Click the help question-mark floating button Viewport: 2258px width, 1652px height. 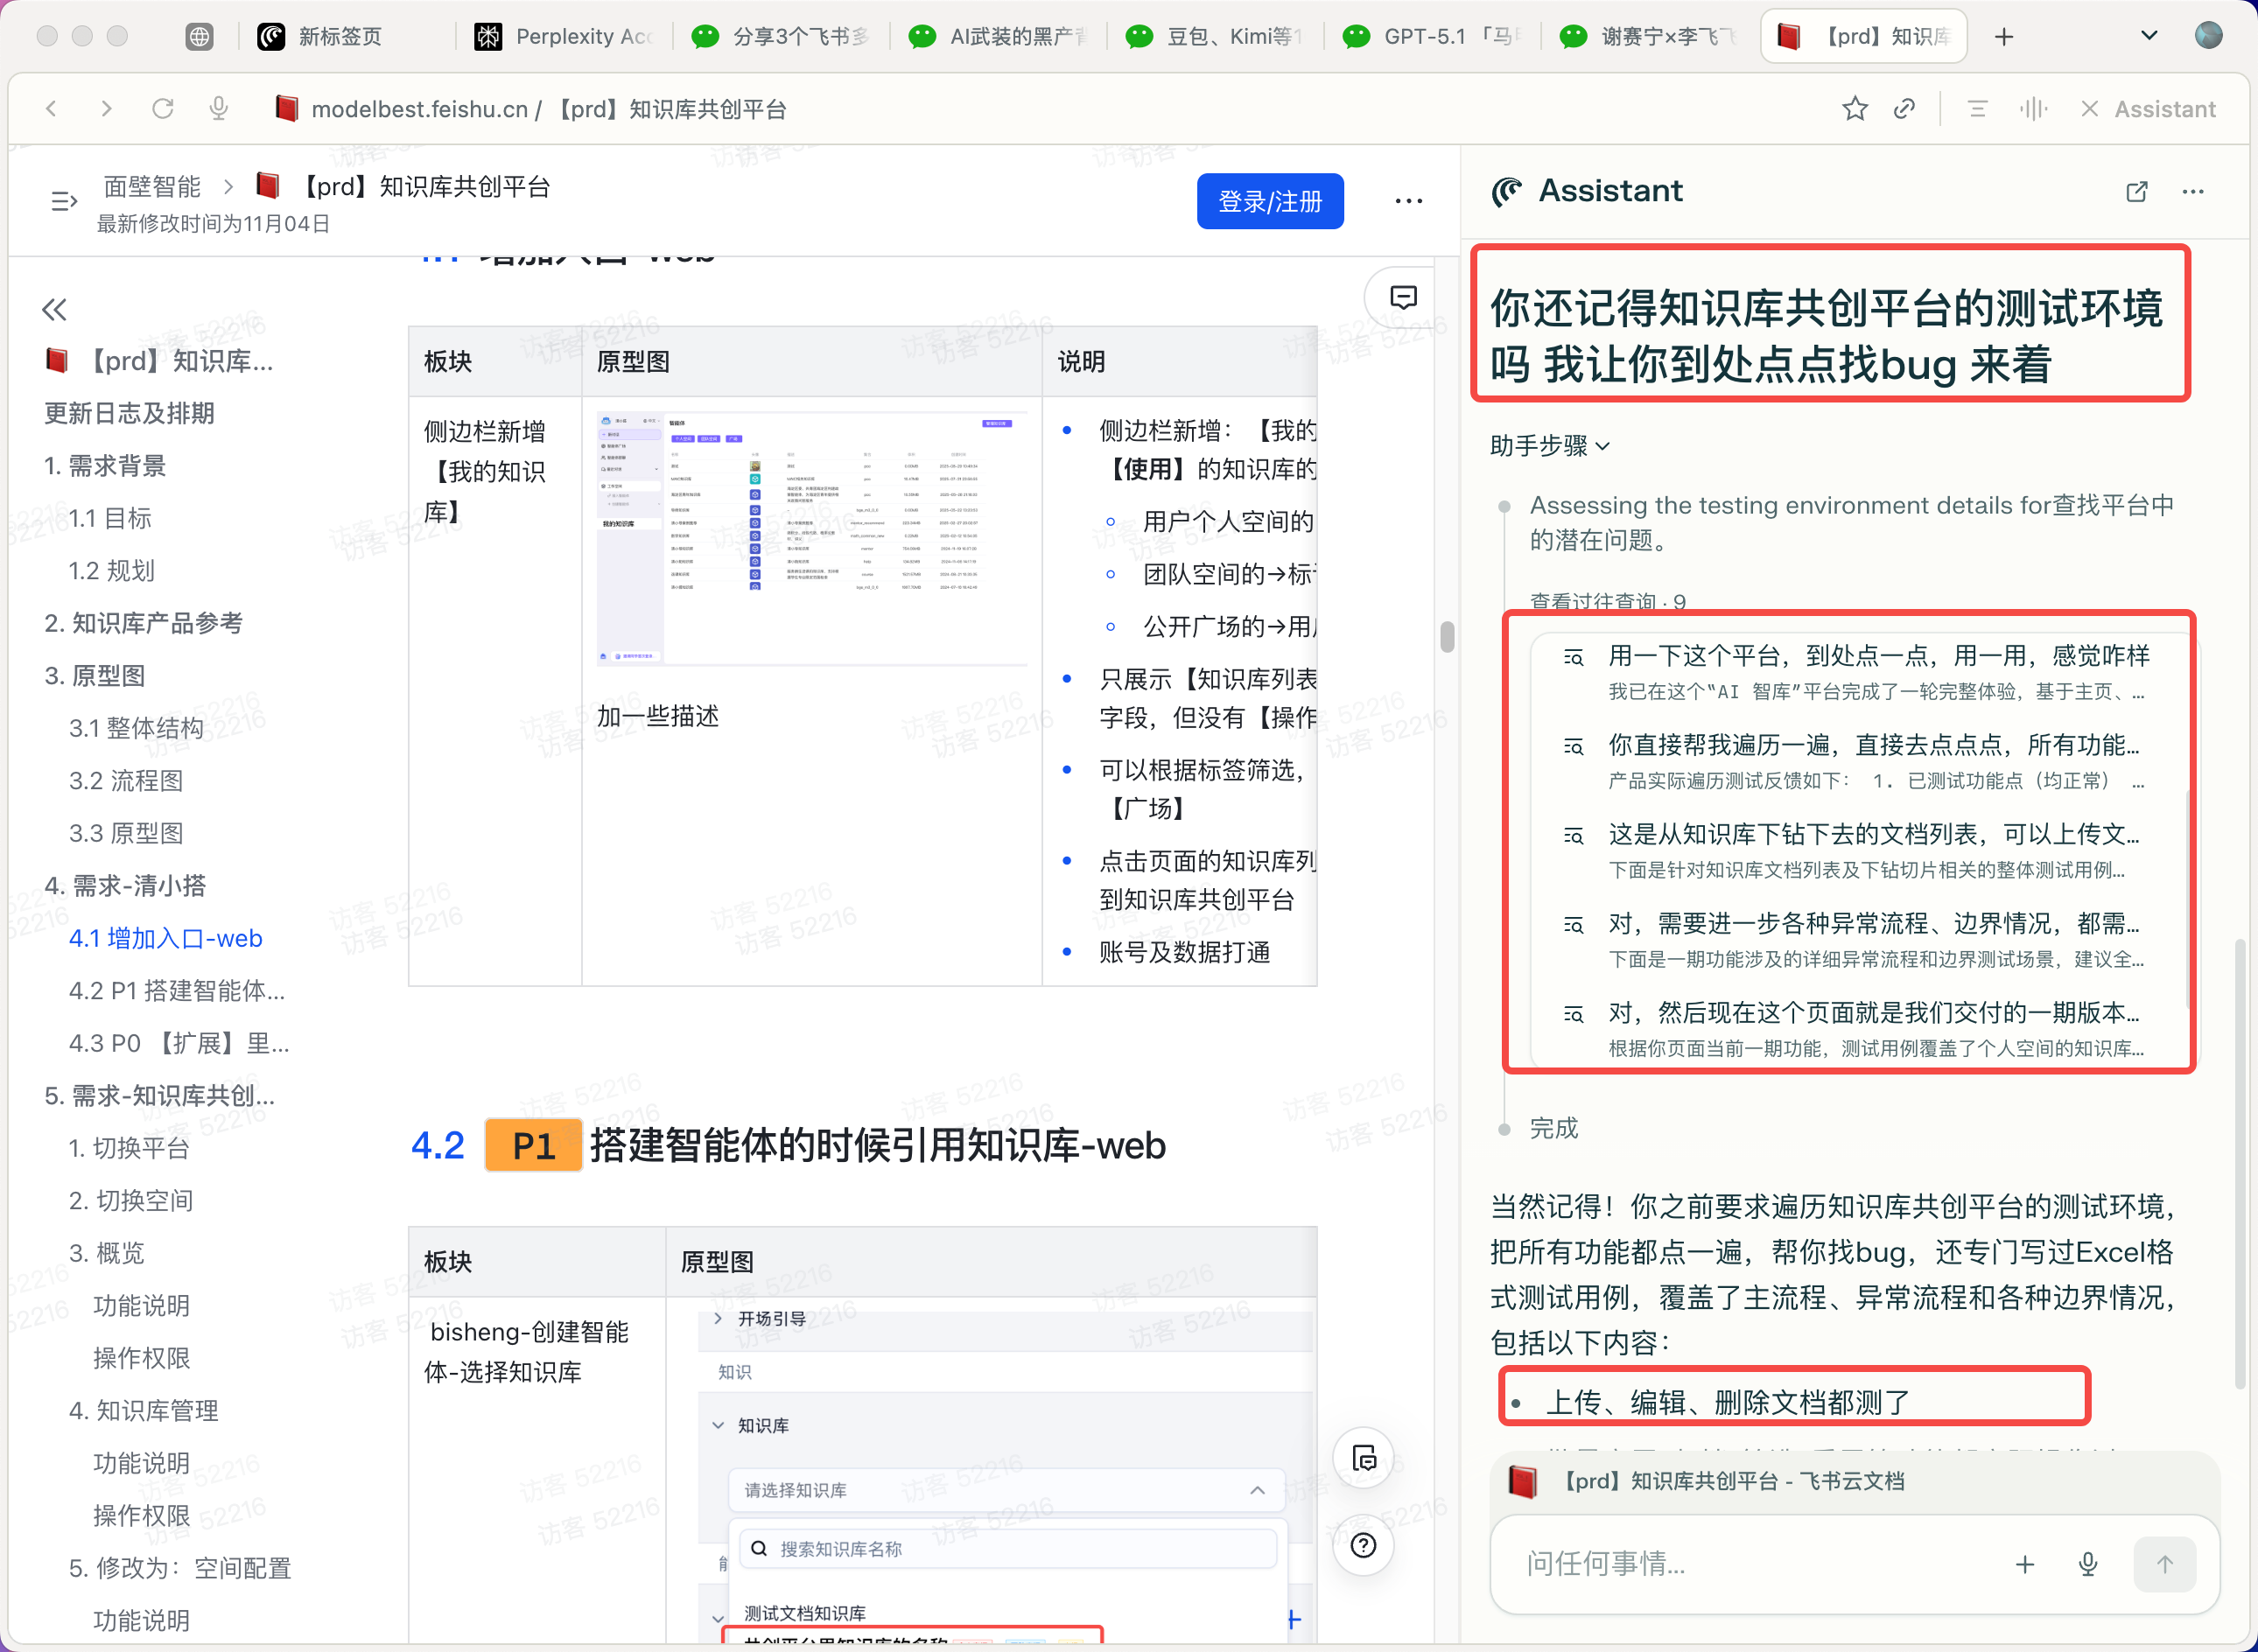tap(1363, 1546)
